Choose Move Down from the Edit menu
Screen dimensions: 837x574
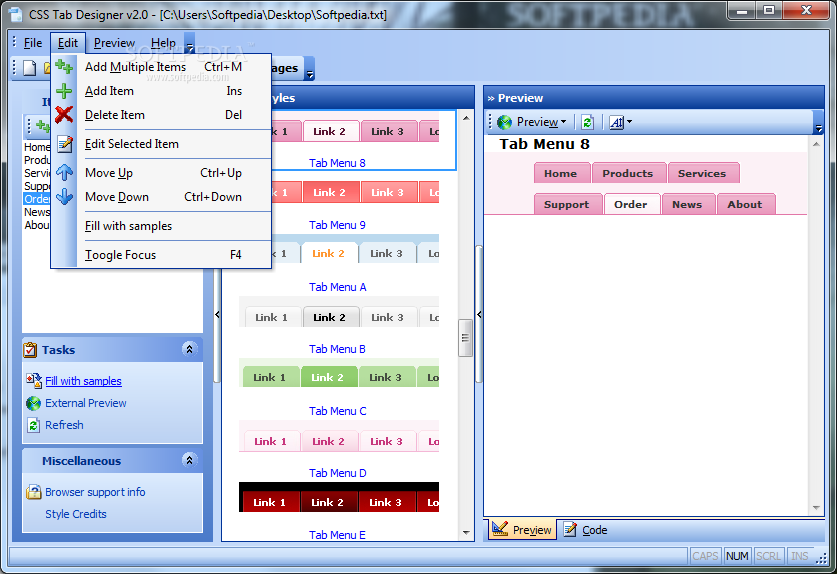coord(161,196)
